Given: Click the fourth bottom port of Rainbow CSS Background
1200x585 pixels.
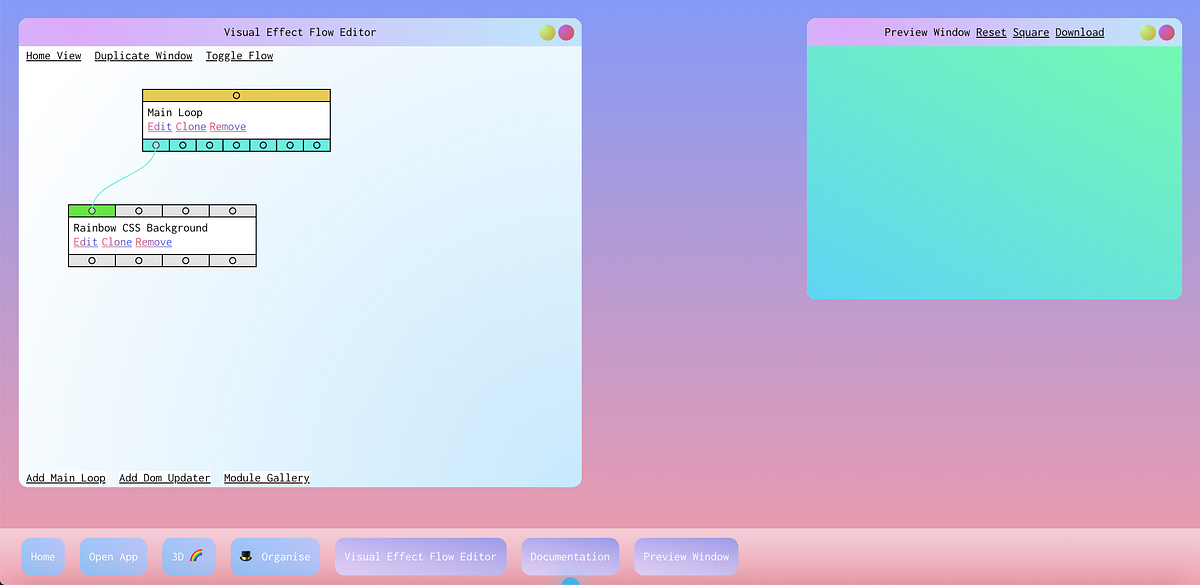Looking at the screenshot, I should pos(232,260).
